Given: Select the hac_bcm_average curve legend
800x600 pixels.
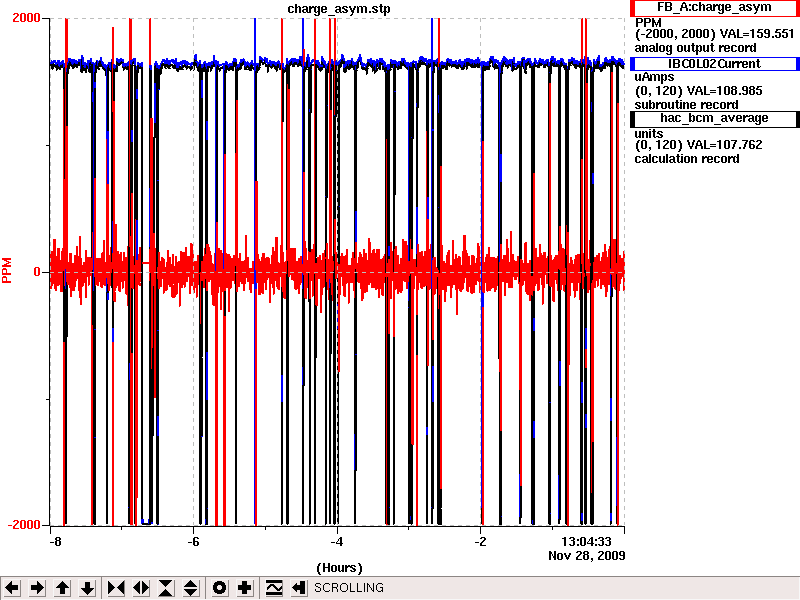Looking at the screenshot, I should 714,118.
